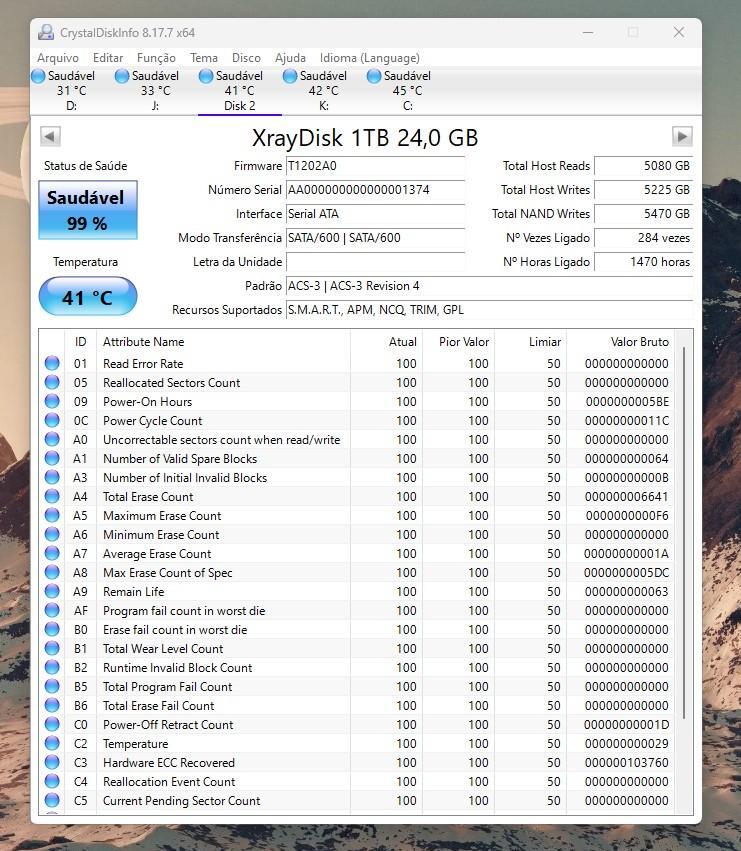Click the status orb for Current Pending Sector Count
Viewport: 741px width, 851px height.
click(52, 800)
